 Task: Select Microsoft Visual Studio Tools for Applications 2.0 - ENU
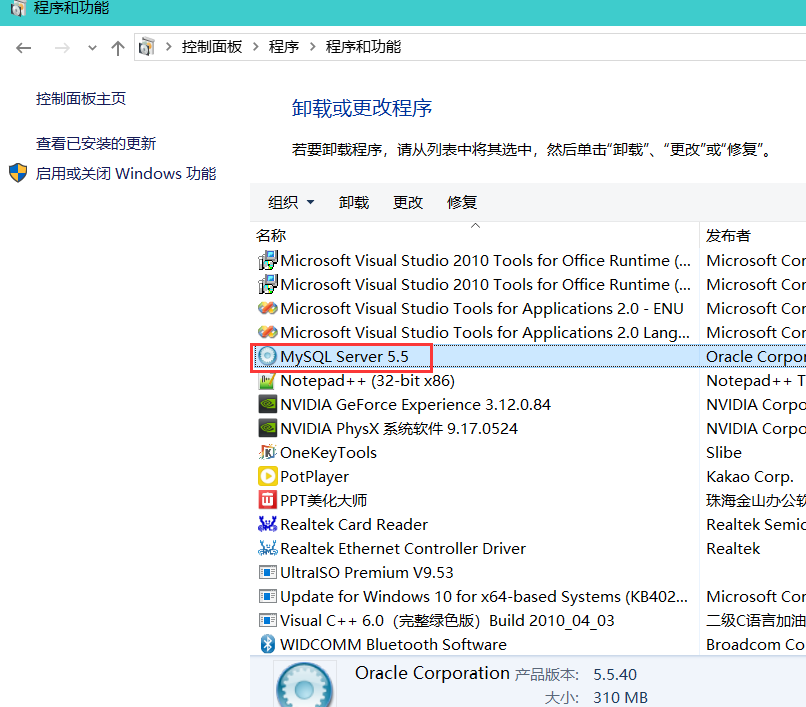coord(482,308)
